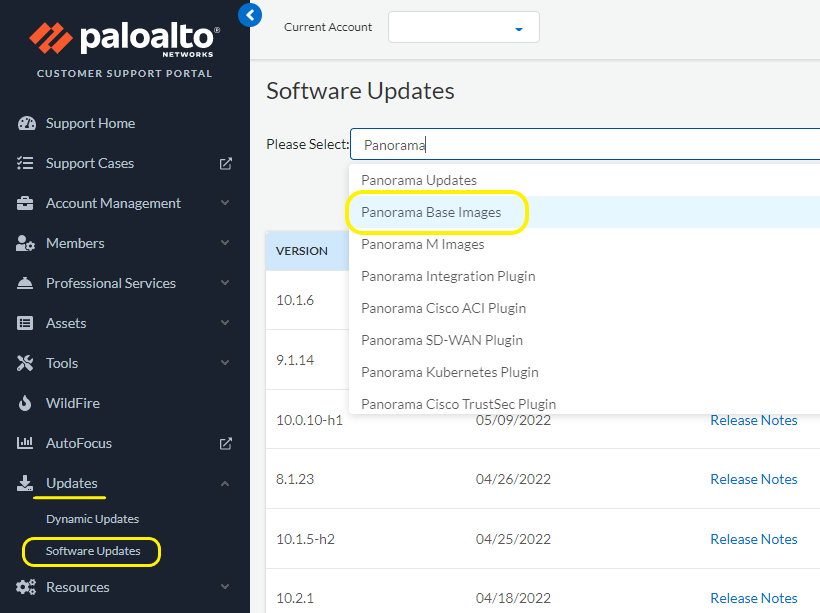Viewport: 820px width, 613px height.
Task: Click the Account Management briefcase icon
Action: (x=27, y=203)
